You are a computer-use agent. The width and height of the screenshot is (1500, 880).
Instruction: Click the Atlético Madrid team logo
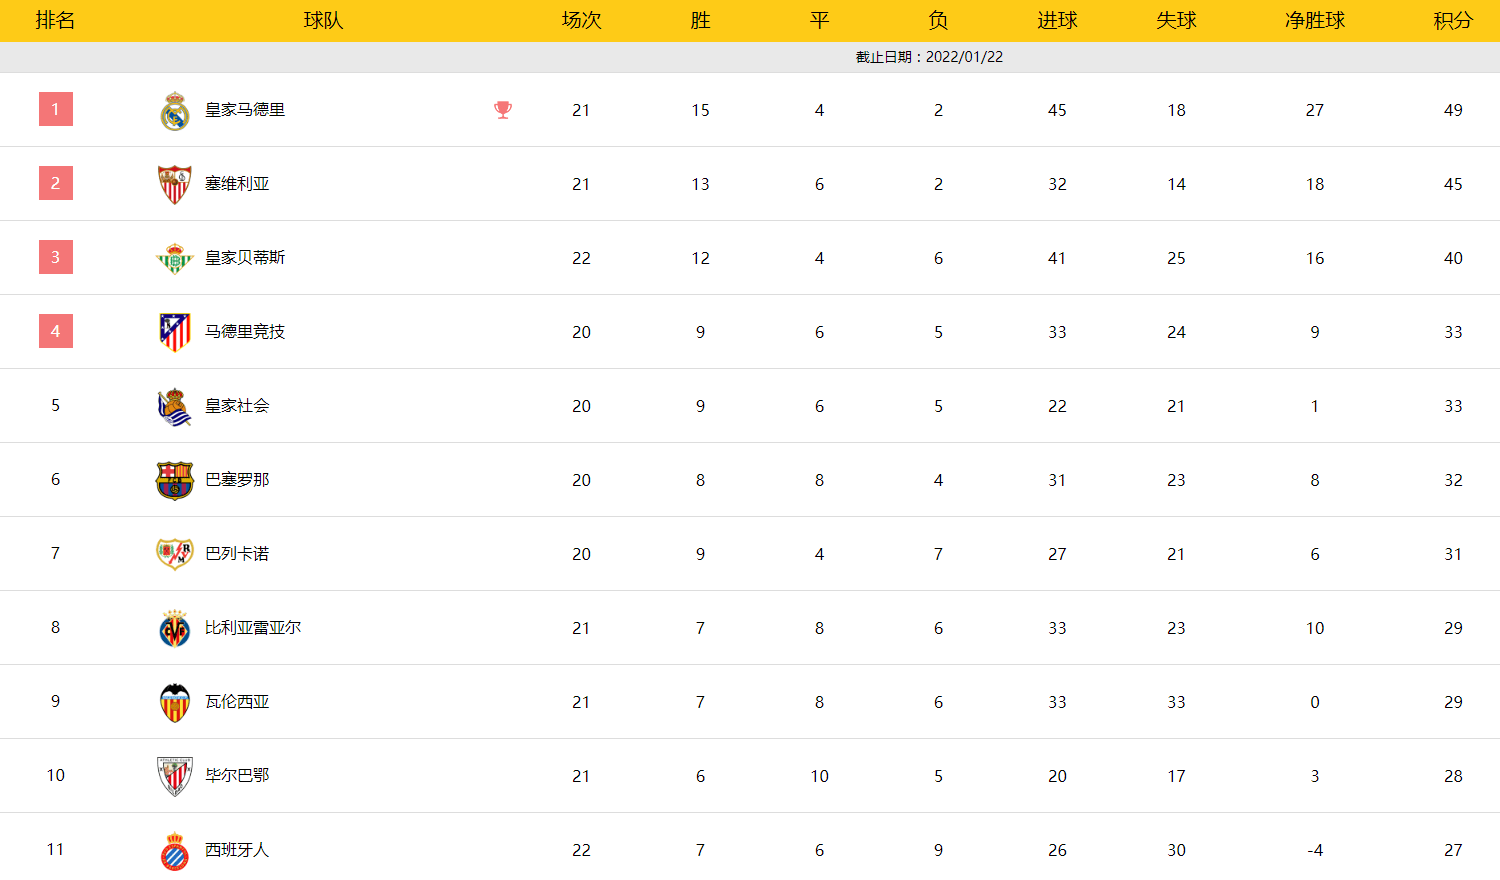pos(175,332)
